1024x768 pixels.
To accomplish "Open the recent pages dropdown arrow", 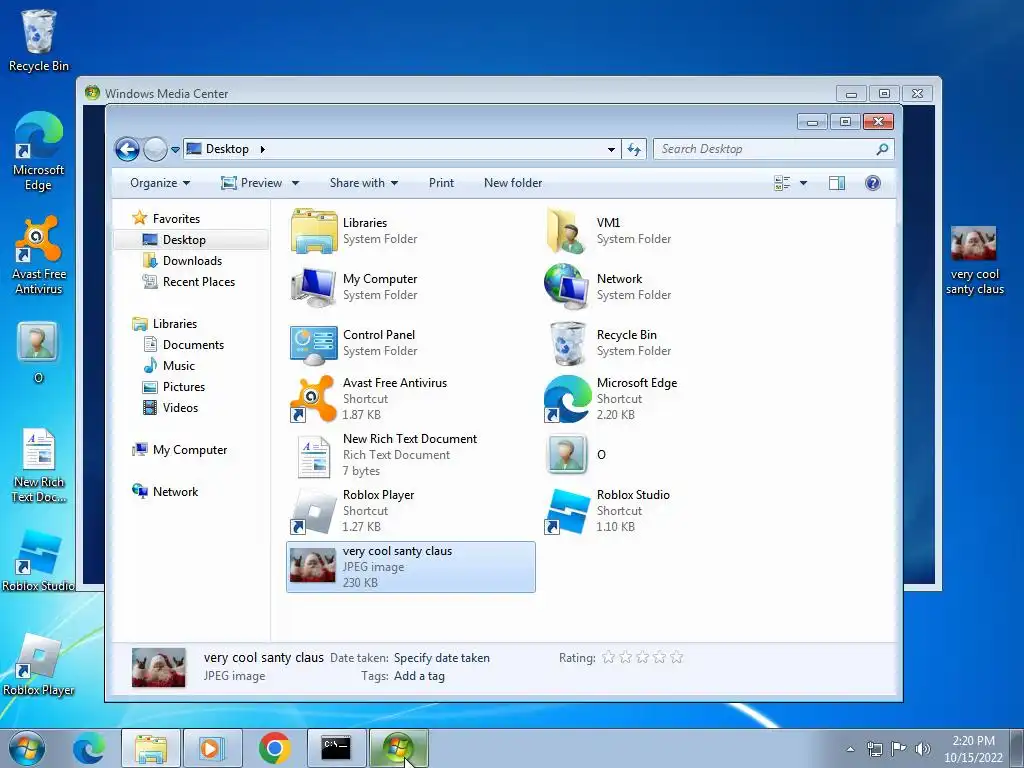I will tap(175, 150).
